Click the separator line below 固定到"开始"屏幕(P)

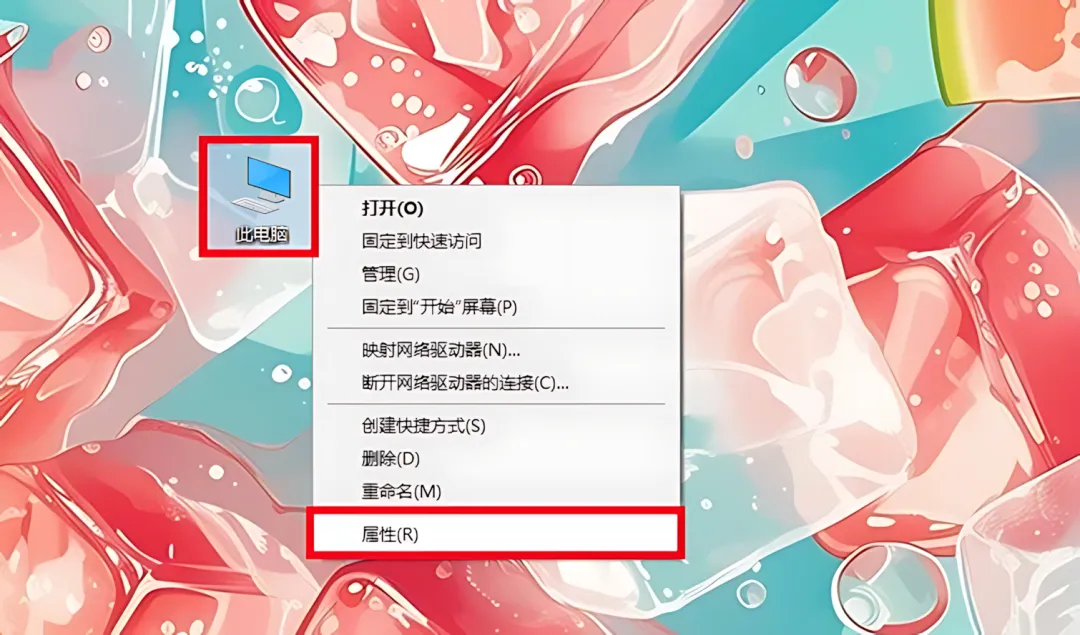click(x=496, y=329)
